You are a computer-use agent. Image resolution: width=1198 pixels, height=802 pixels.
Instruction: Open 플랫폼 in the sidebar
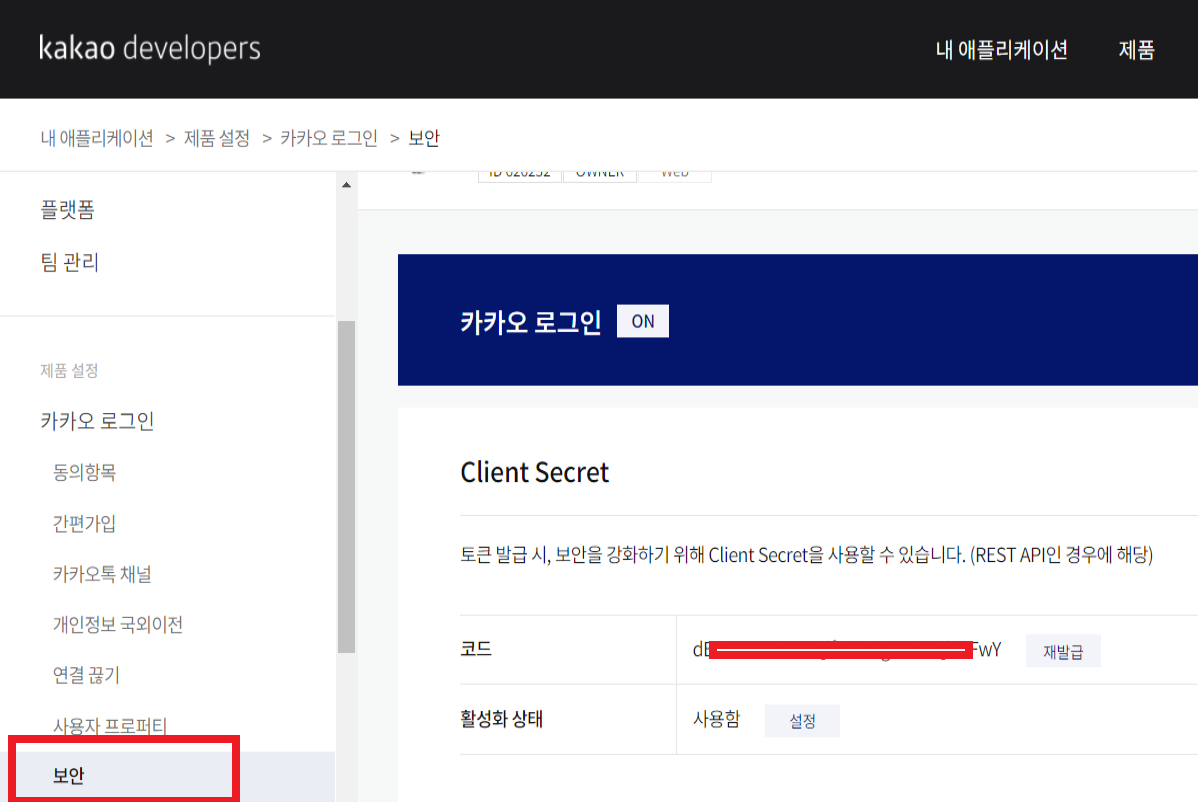(67, 209)
